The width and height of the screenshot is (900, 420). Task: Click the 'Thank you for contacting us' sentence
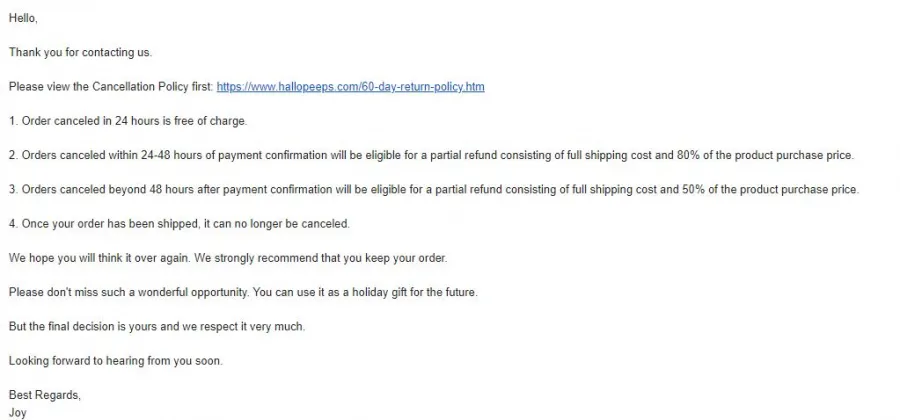(80, 52)
